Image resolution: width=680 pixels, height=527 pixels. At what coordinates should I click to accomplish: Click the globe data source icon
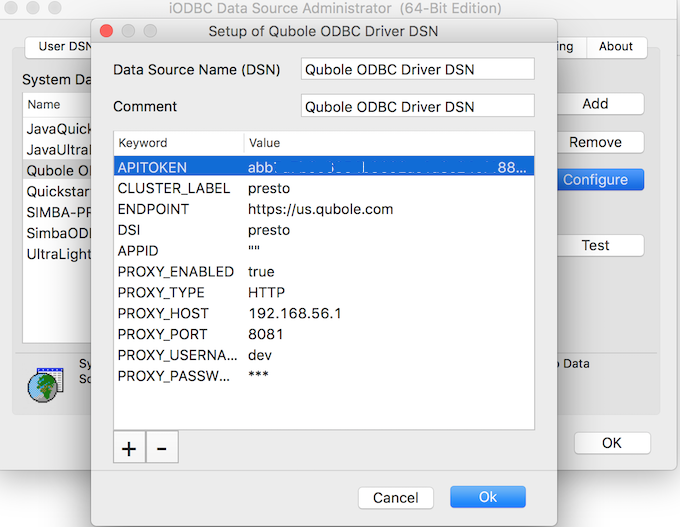point(46,385)
